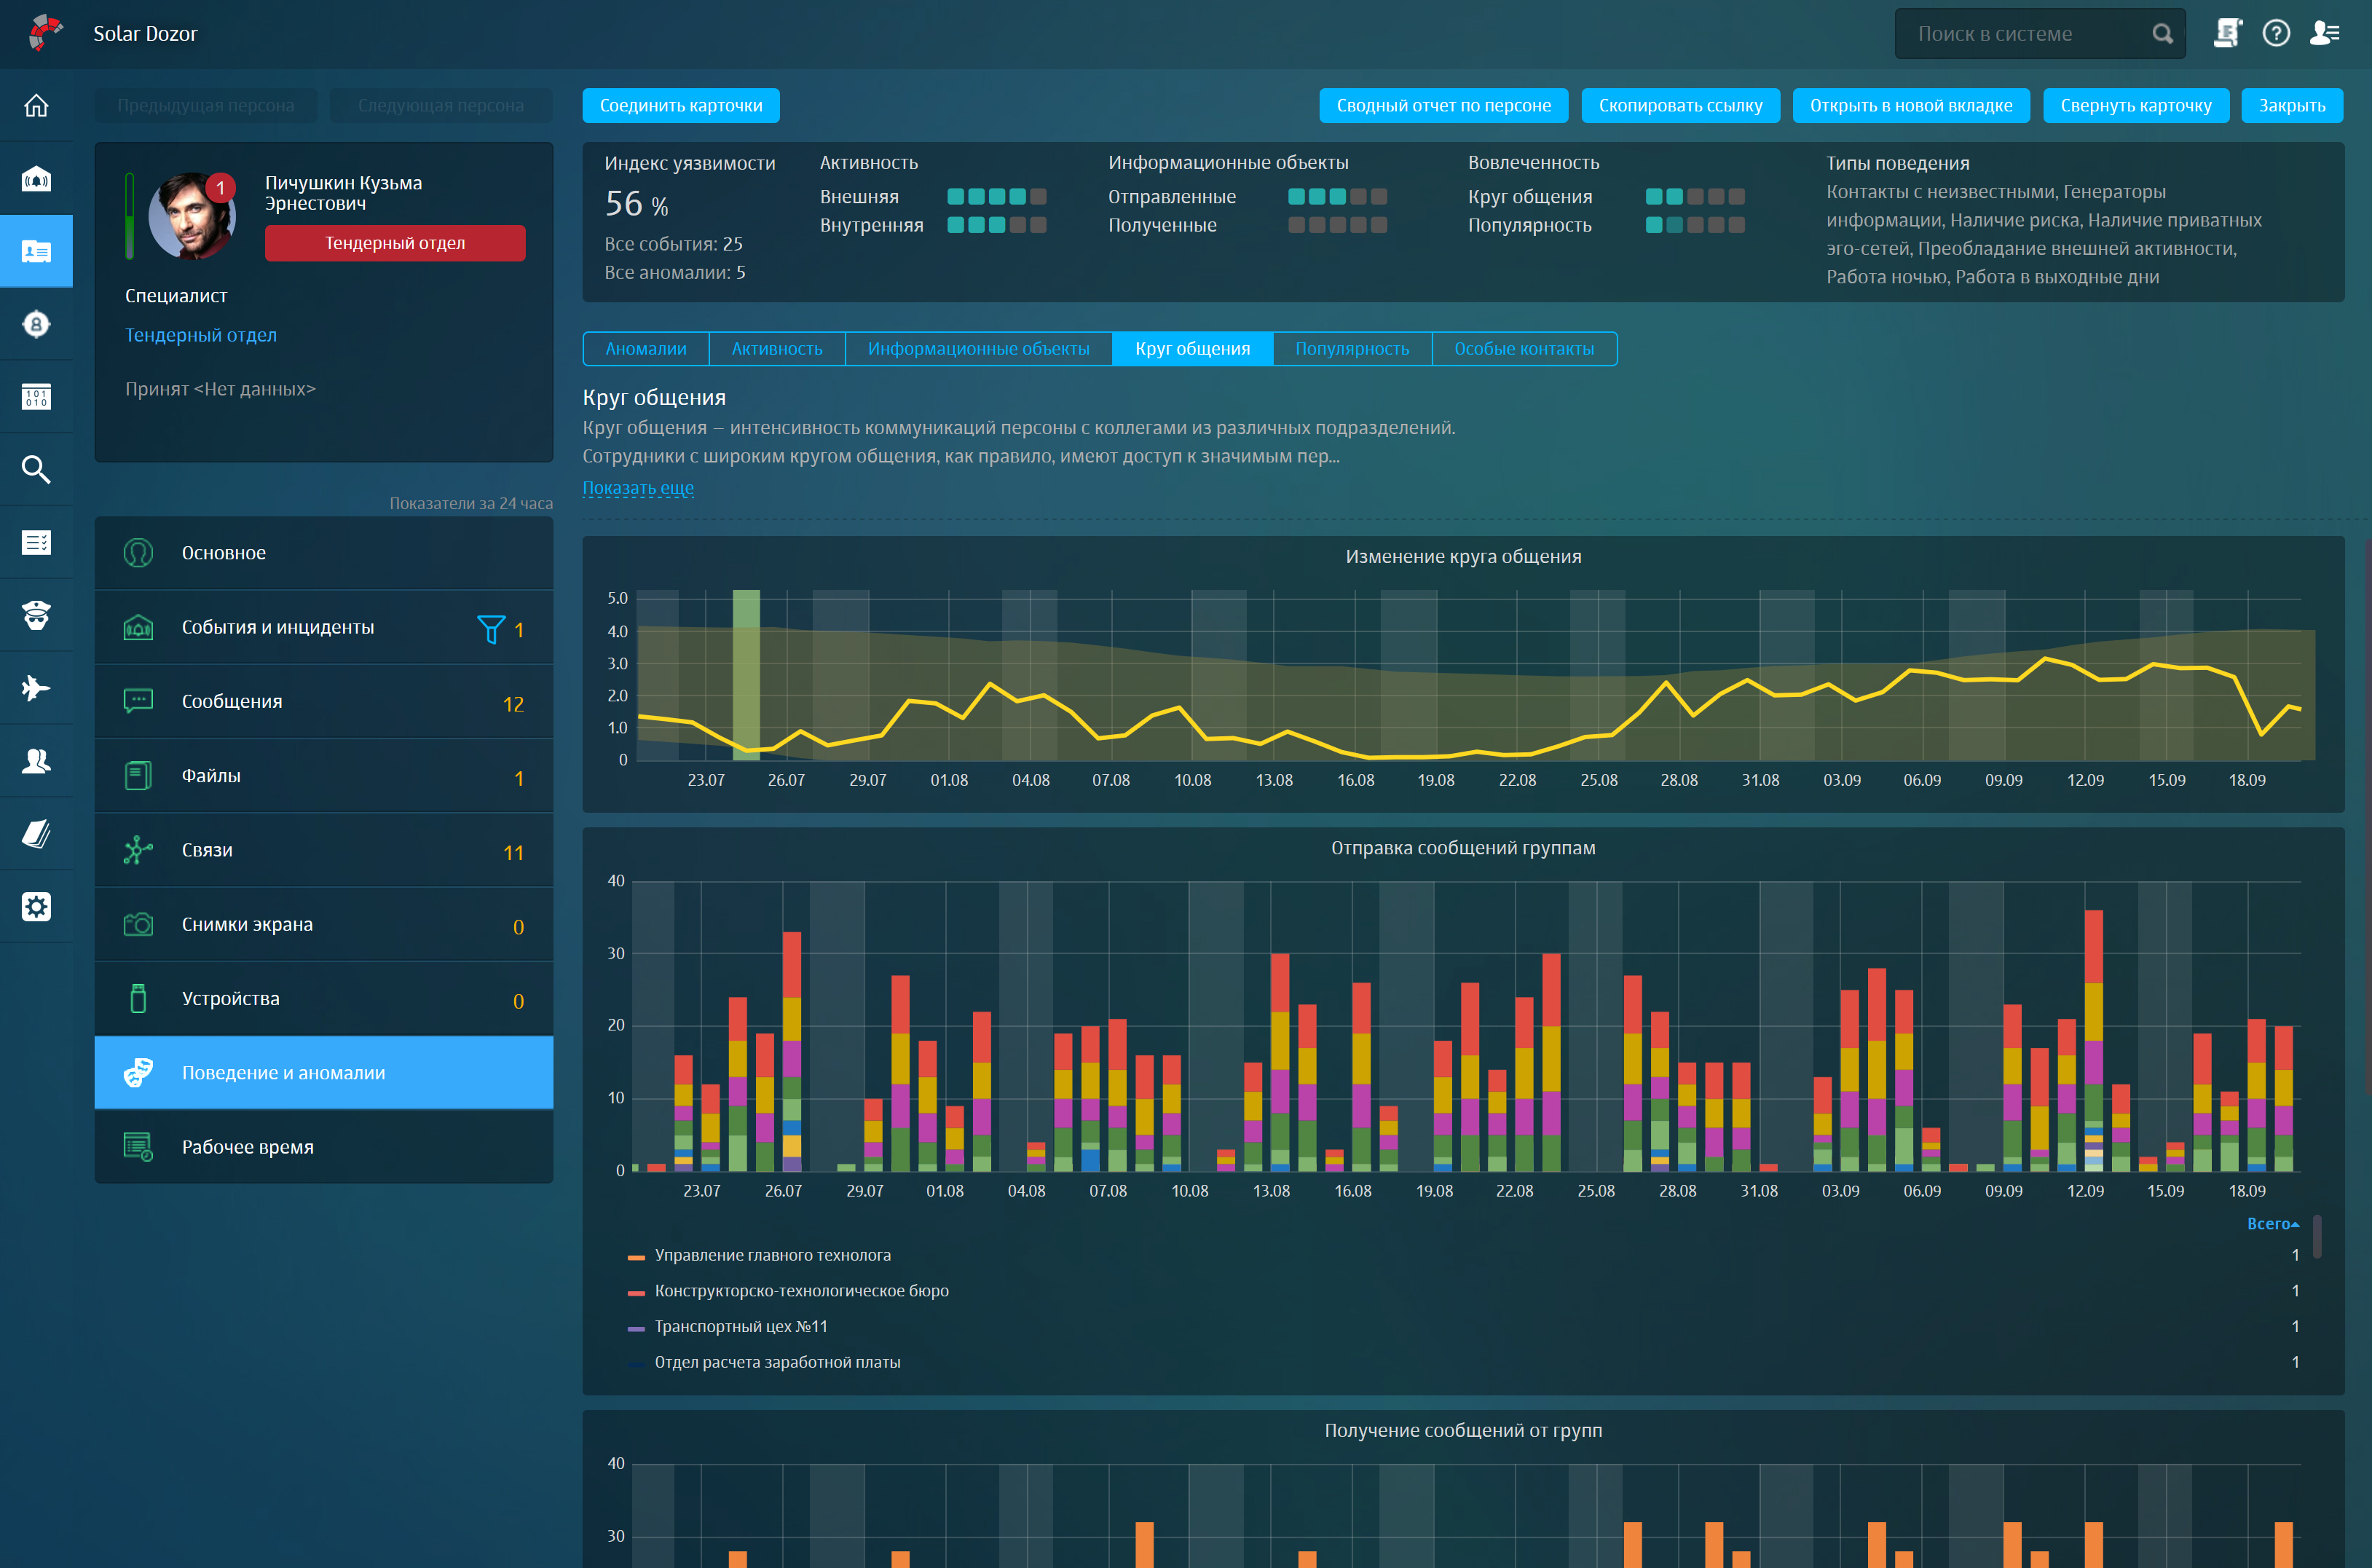This screenshot has height=1568, width=2372.
Task: Toggle Конструкторско-технологическое бюро legend series
Action: tap(801, 1291)
